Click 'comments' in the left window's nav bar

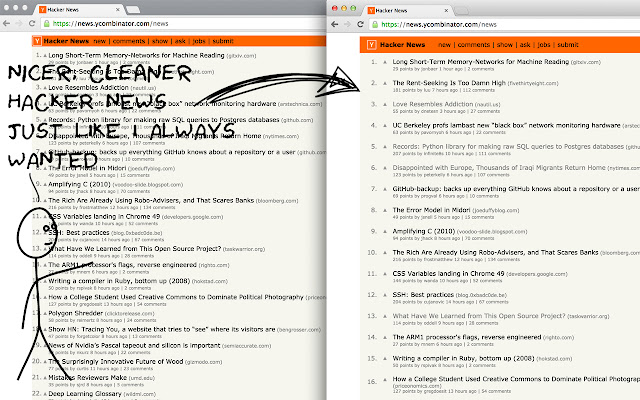129,41
